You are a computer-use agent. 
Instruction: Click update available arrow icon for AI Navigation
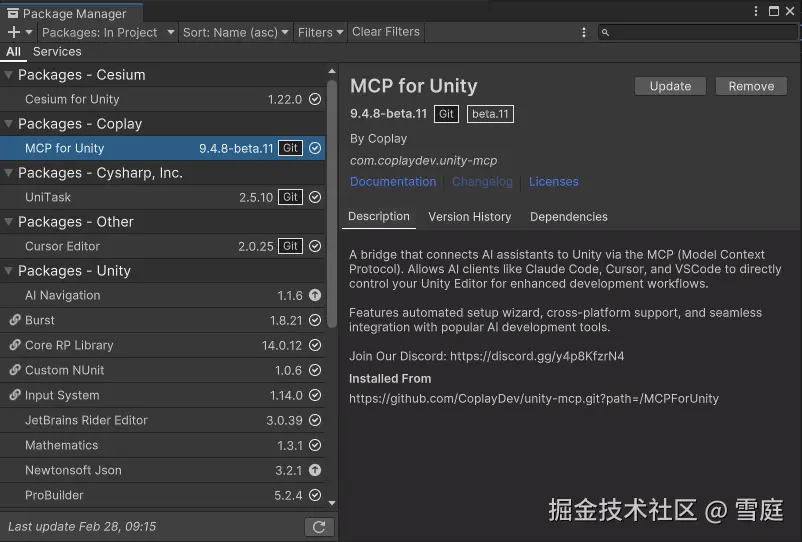[315, 295]
